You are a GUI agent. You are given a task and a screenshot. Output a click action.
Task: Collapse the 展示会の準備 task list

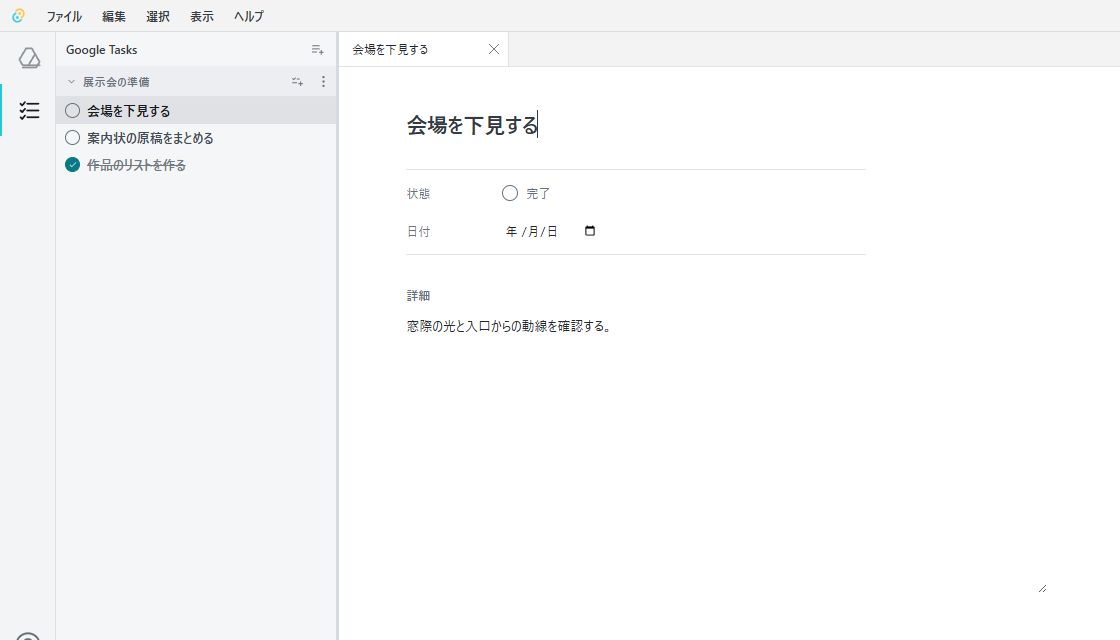pyautogui.click(x=71, y=82)
